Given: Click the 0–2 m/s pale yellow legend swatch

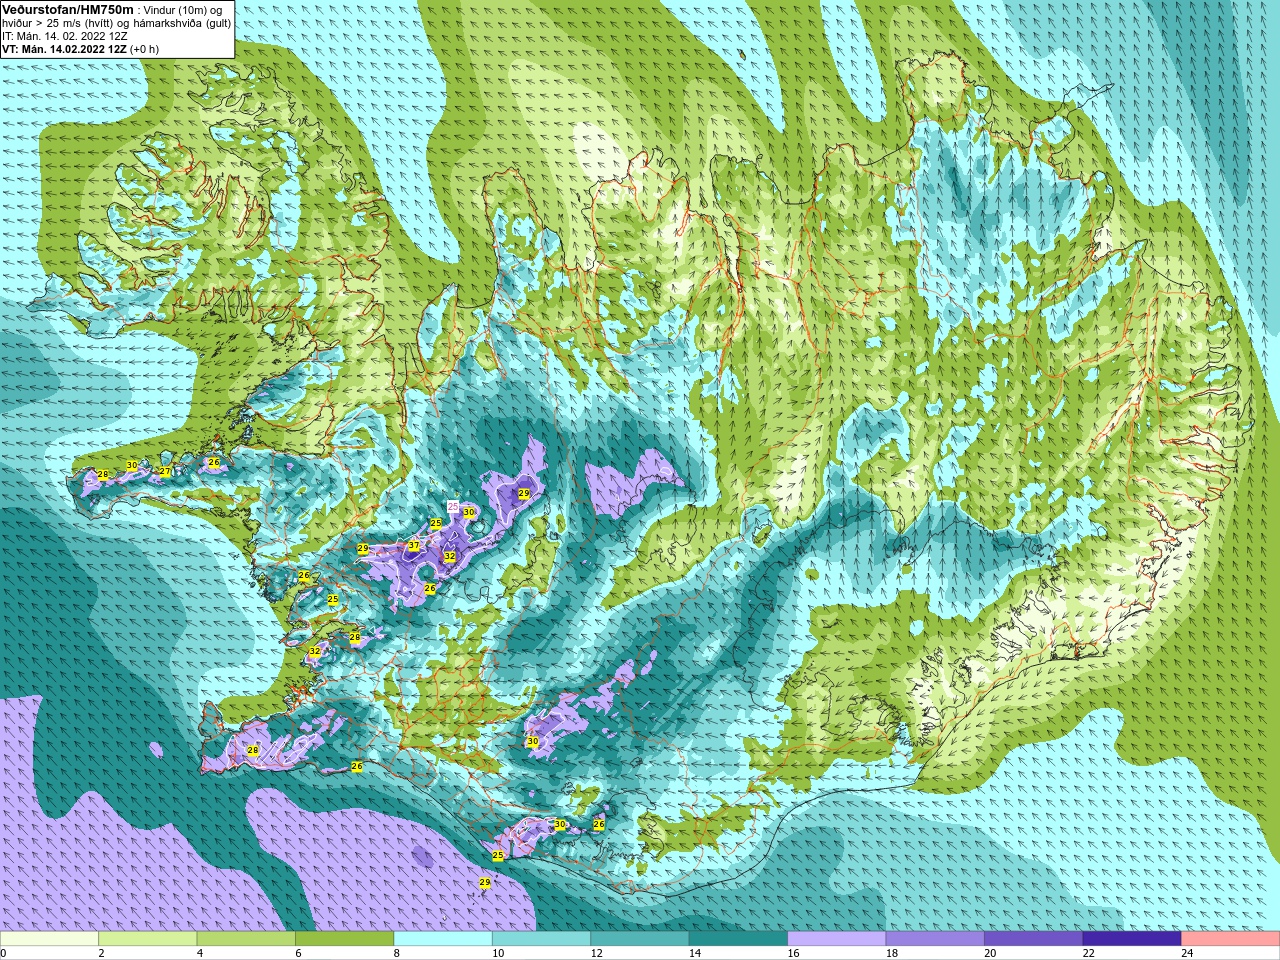Looking at the screenshot, I should (x=49, y=939).
